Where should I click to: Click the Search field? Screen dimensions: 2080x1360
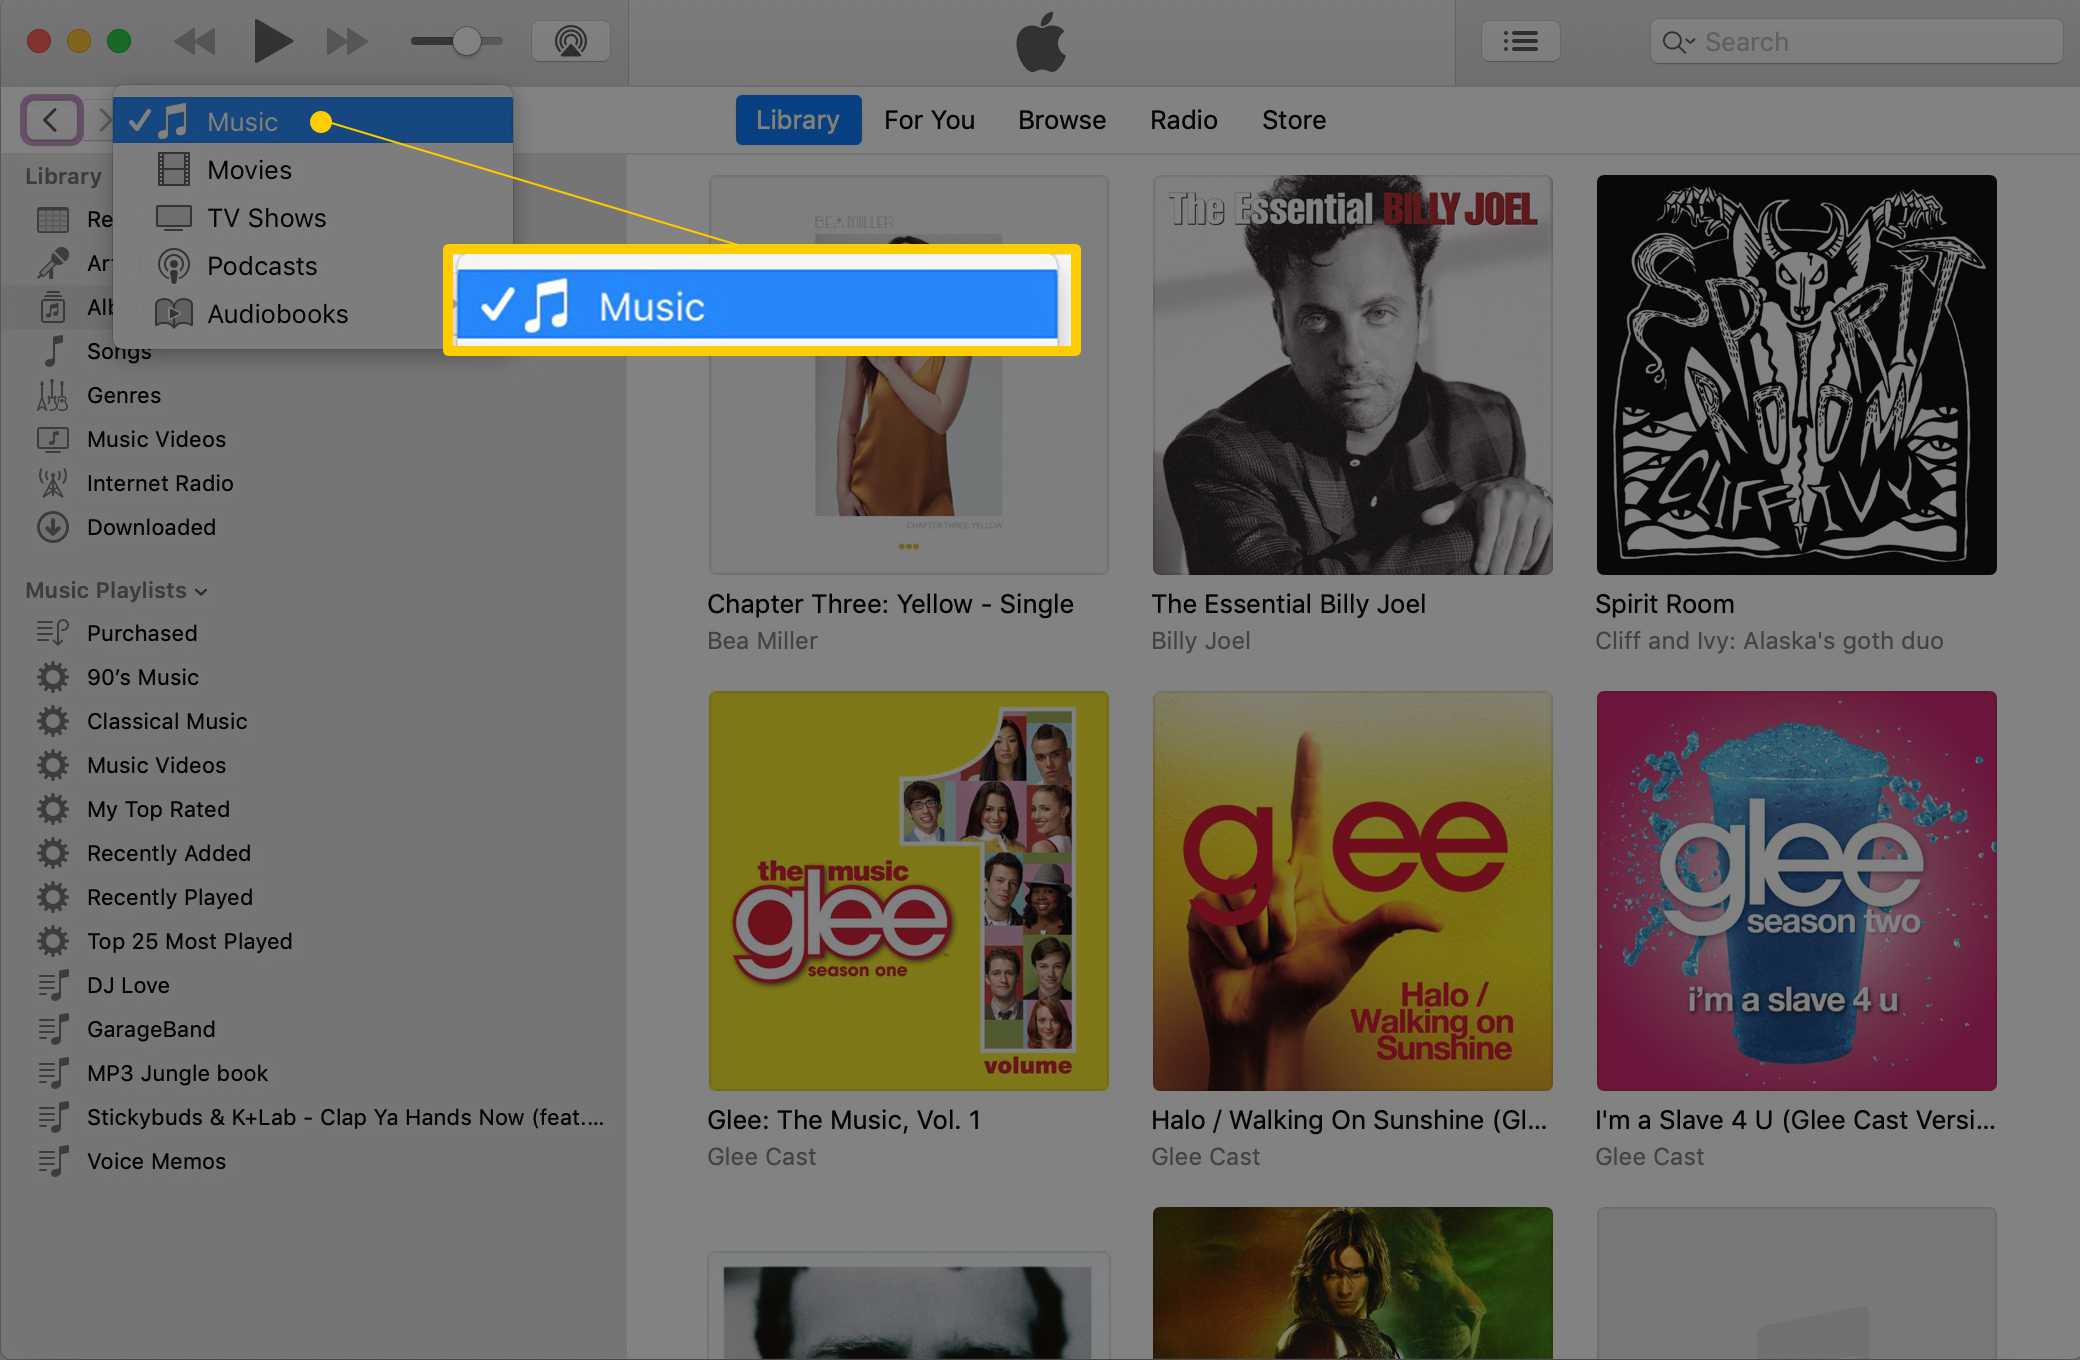pos(1856,42)
